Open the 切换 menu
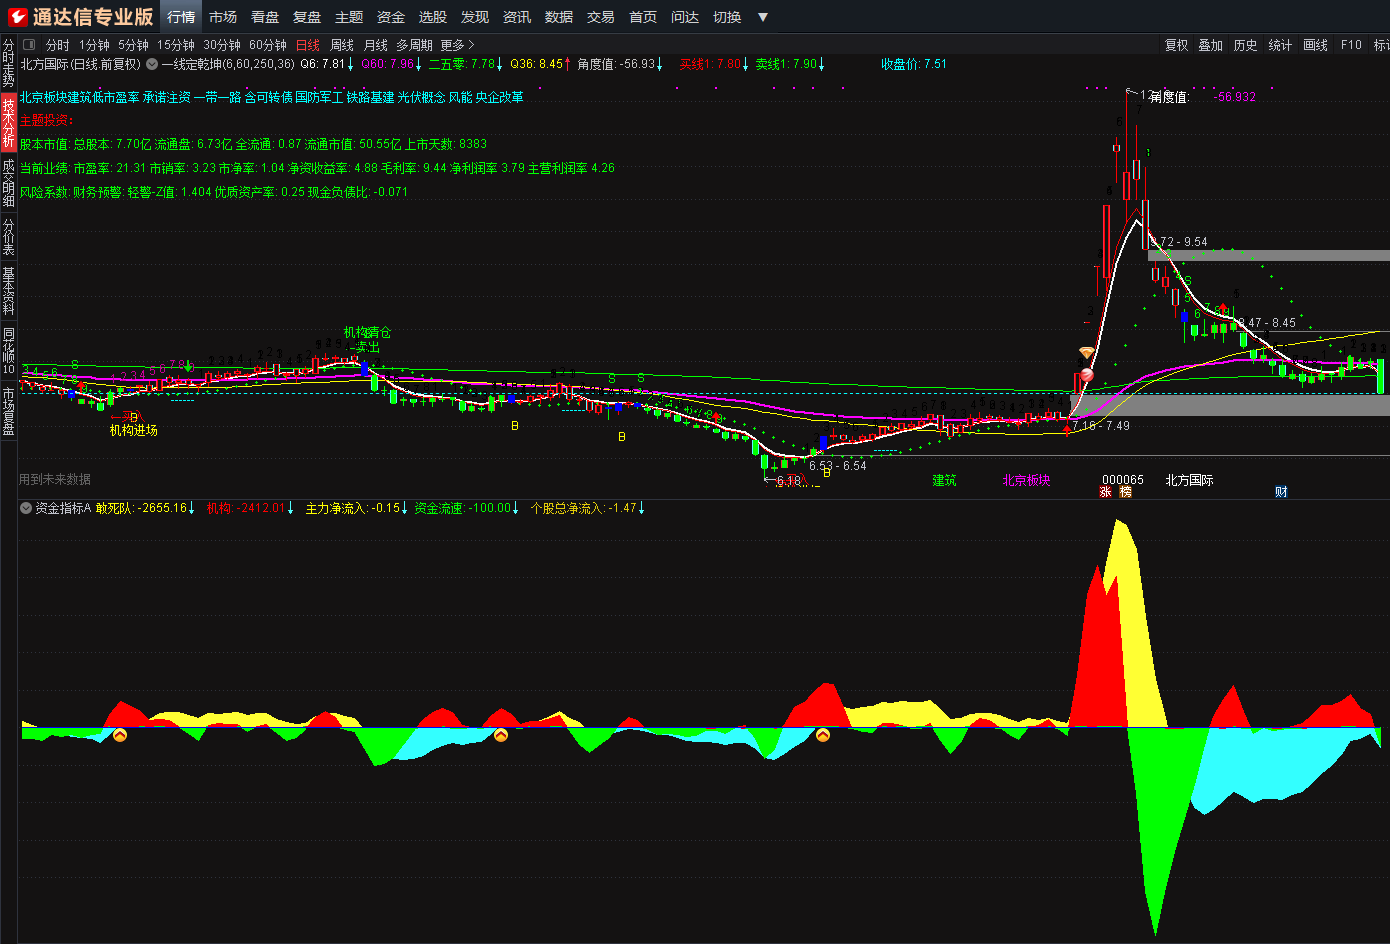The height and width of the screenshot is (944, 1390). (x=727, y=17)
